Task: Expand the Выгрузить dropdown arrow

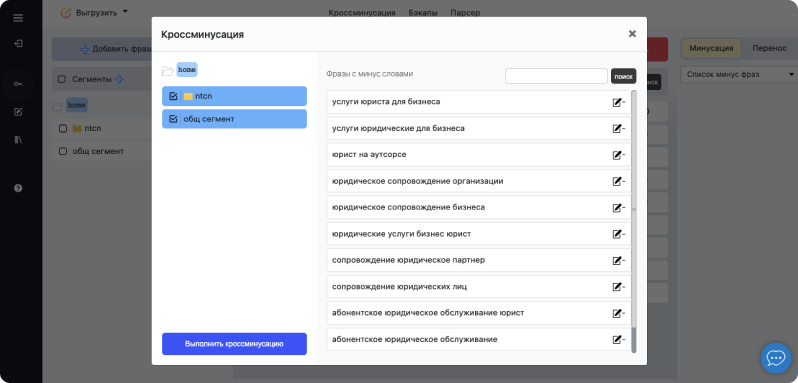Action: 125,12
